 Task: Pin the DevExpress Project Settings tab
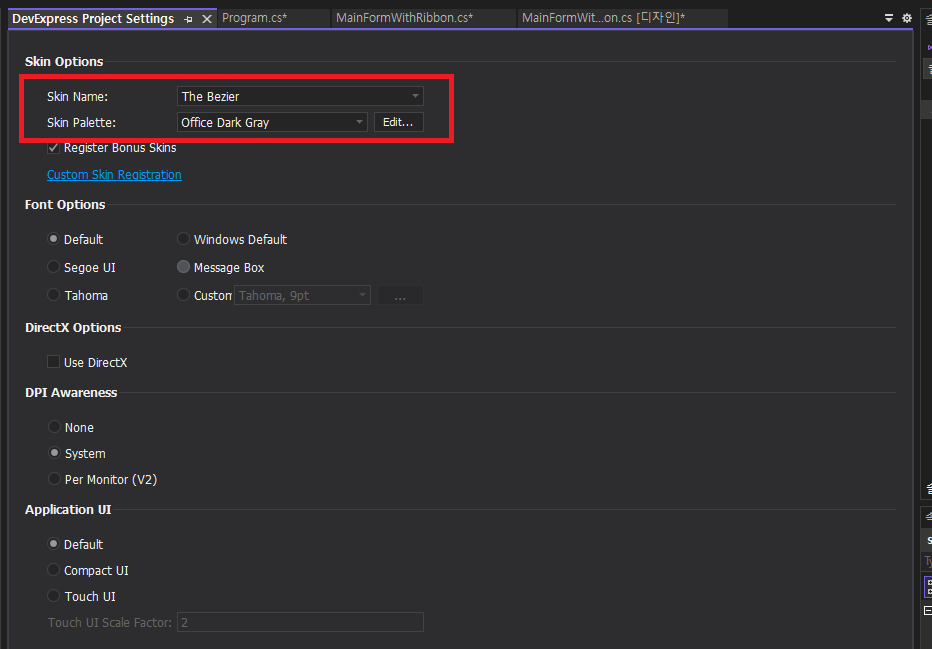[x=188, y=19]
